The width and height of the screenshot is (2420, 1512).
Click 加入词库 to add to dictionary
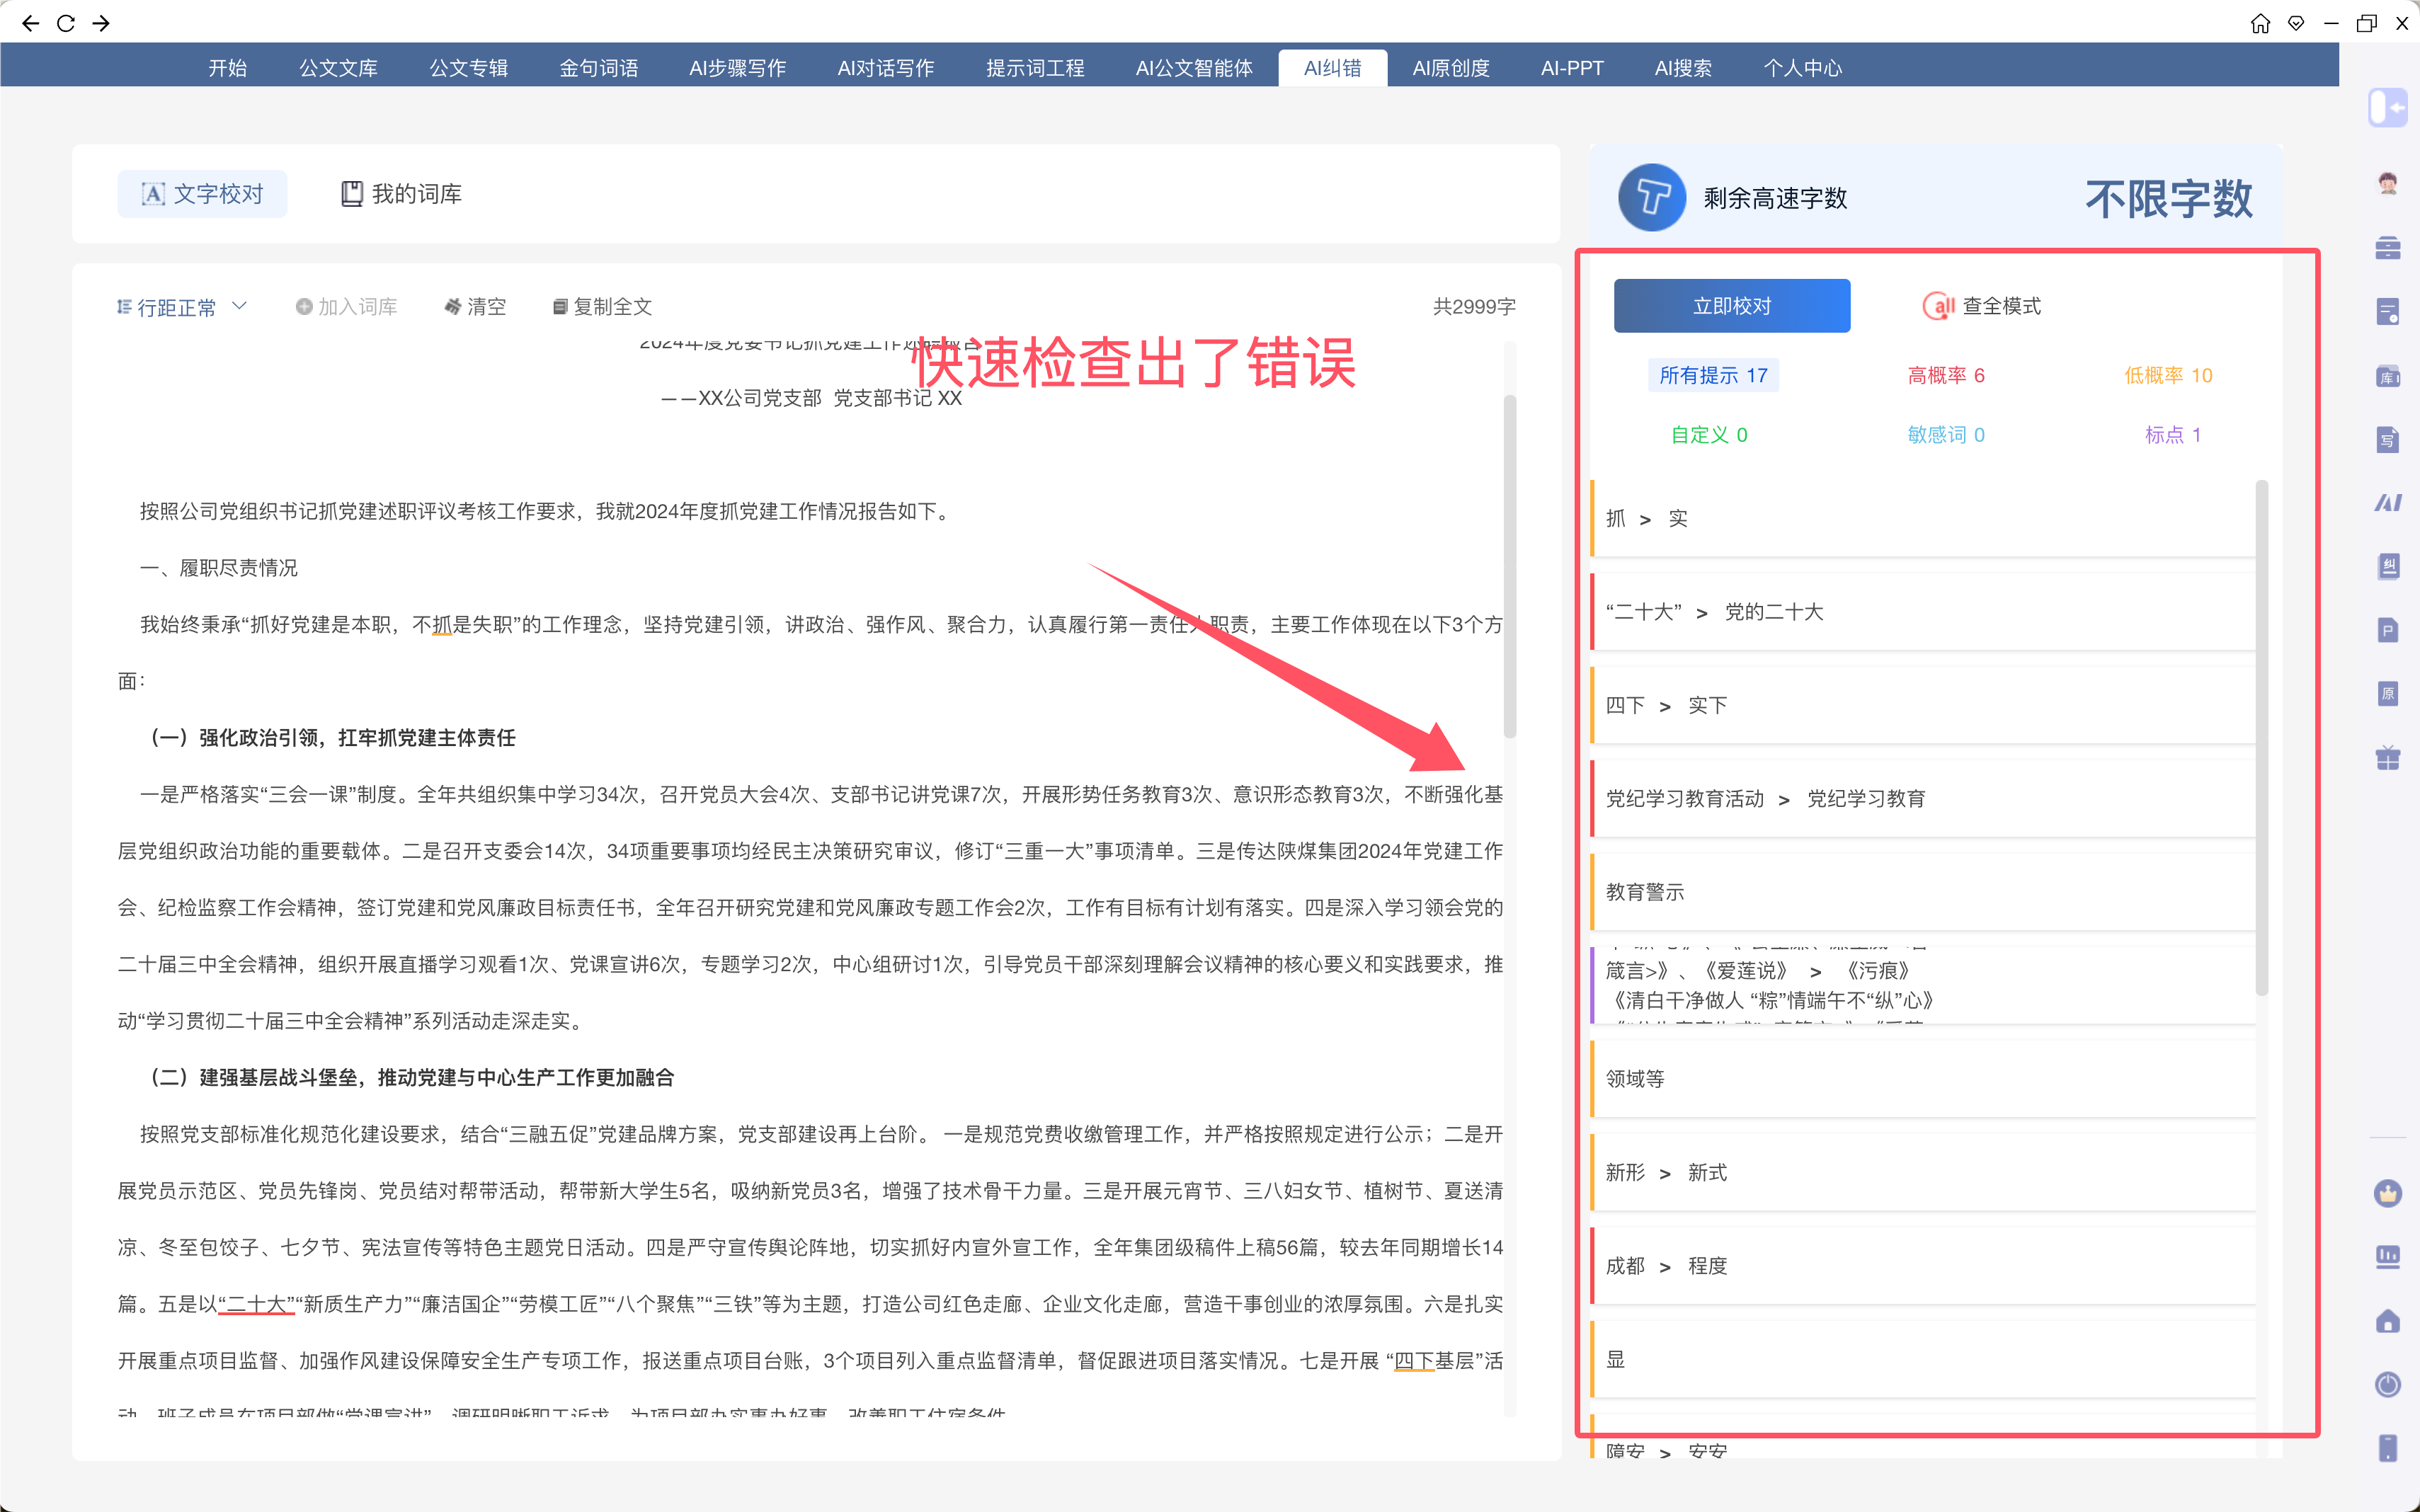(347, 307)
